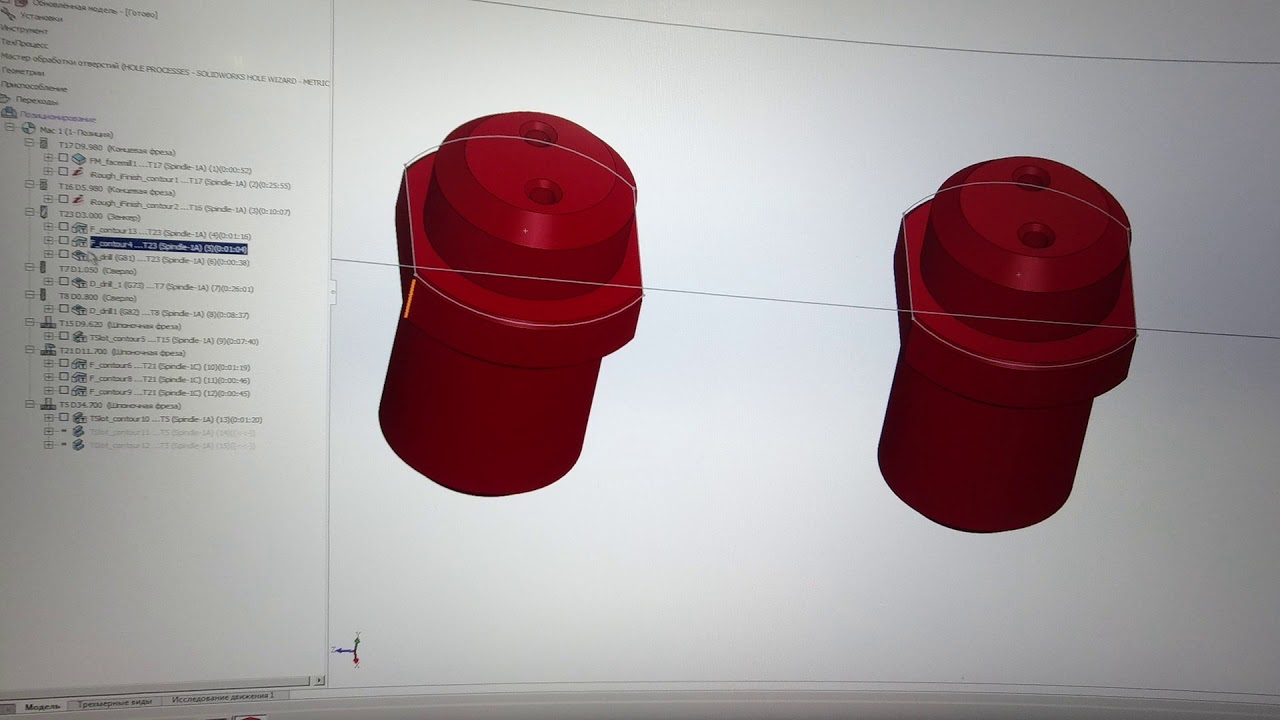Select the Переходы tree item

coord(36,100)
